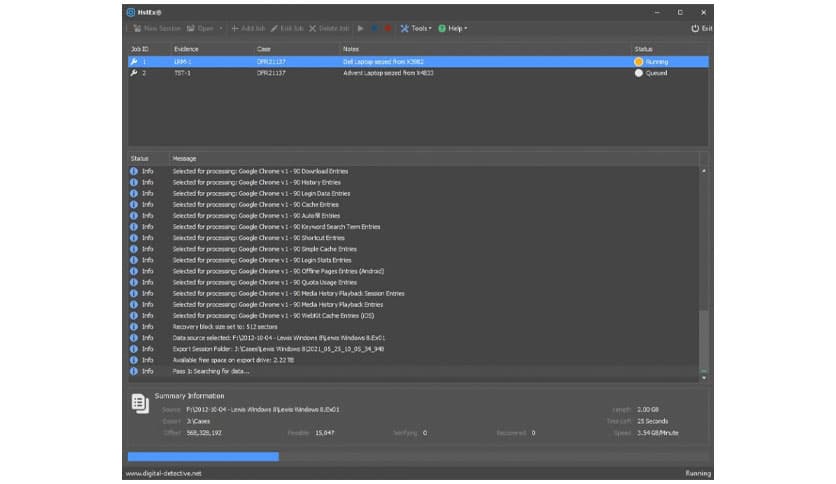Screen dimensions: 836x484
Task: Click the New Session toolbar button
Action: (x=157, y=28)
